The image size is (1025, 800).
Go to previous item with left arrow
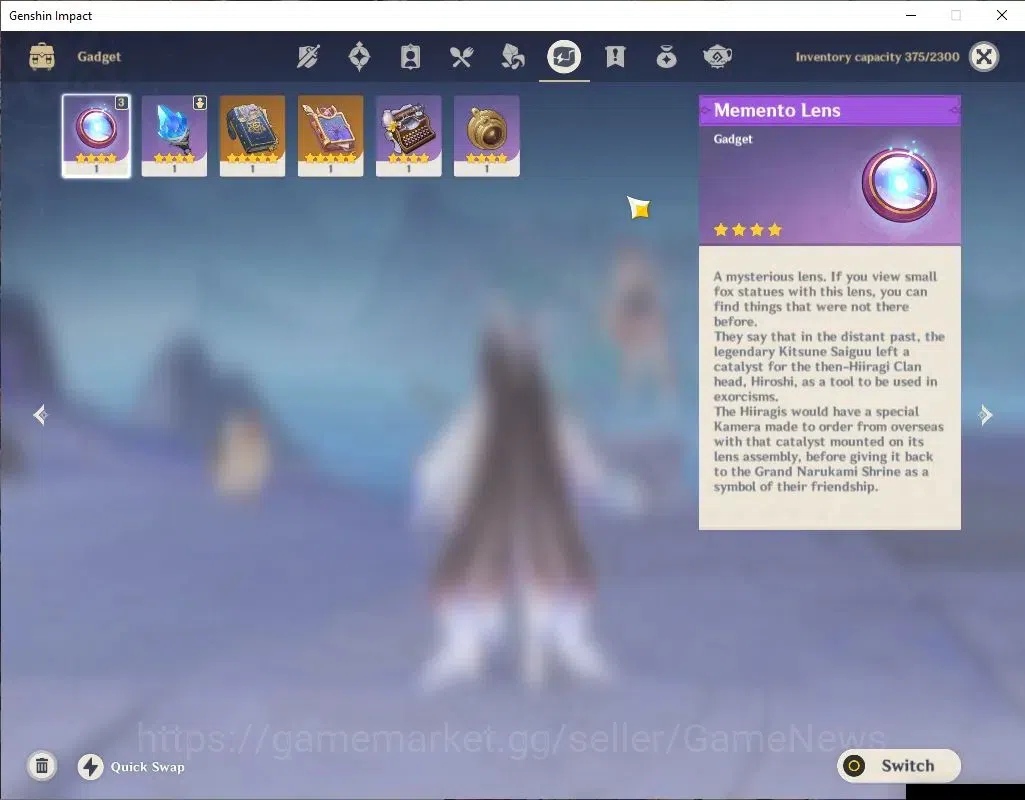tap(41, 414)
